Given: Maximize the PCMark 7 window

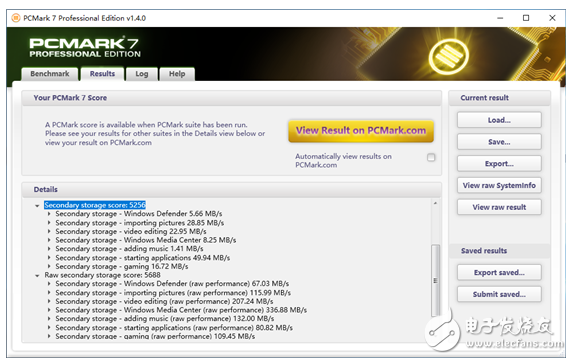Looking at the screenshot, I should pos(526,18).
